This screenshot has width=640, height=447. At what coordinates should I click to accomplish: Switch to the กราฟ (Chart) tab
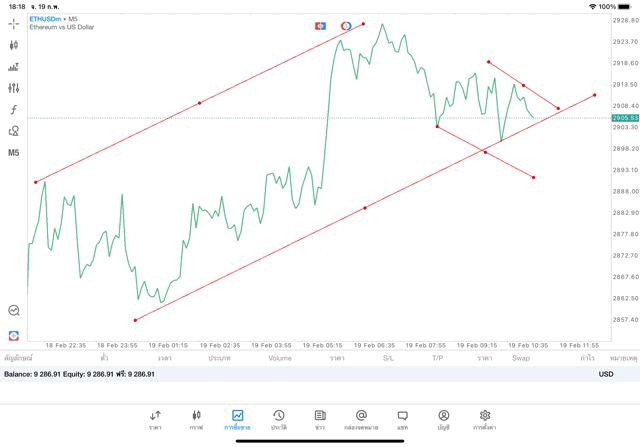pos(196,419)
